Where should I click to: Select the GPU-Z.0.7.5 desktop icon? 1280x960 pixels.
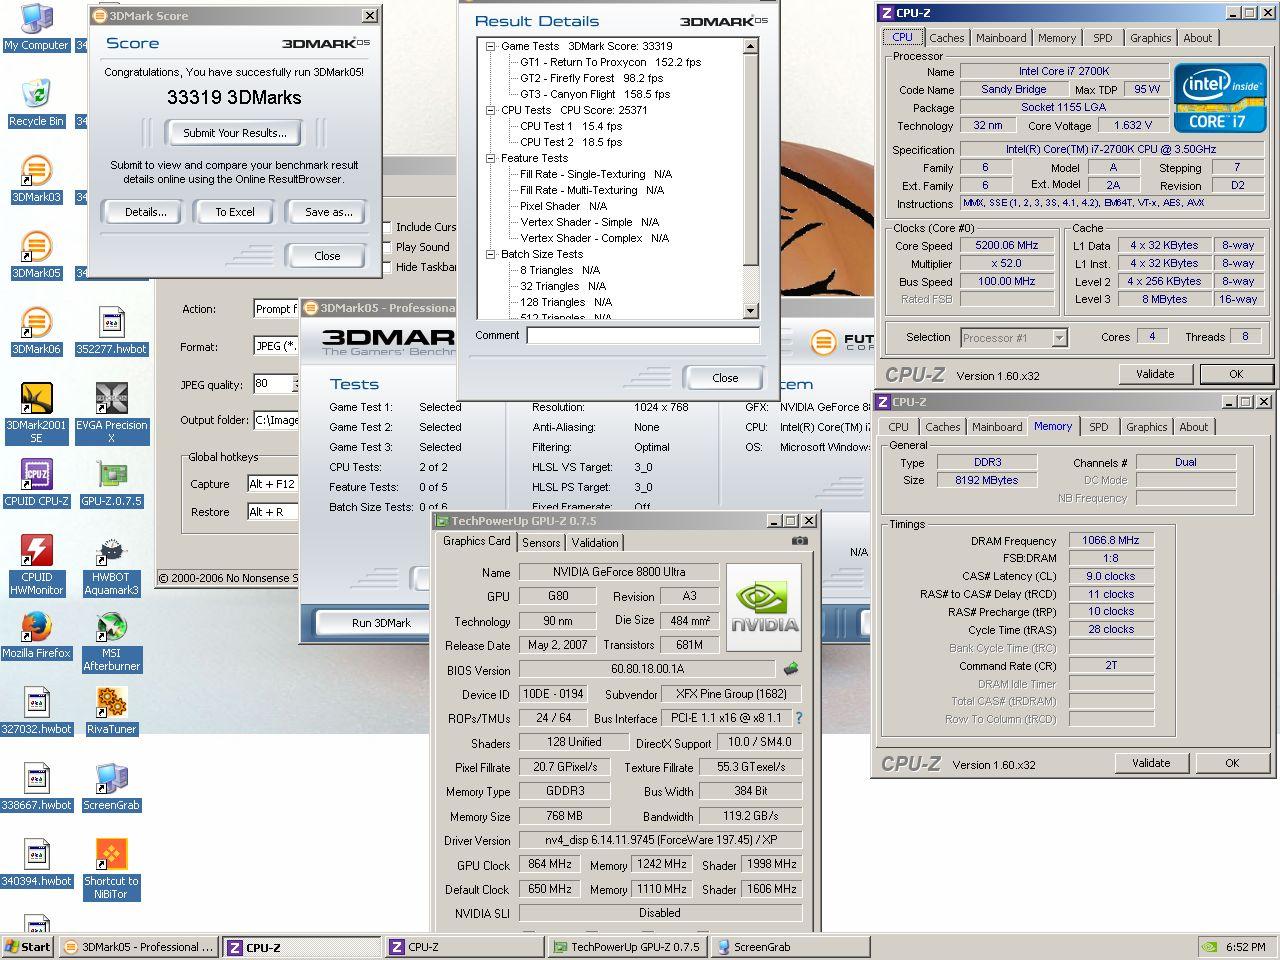coord(111,483)
